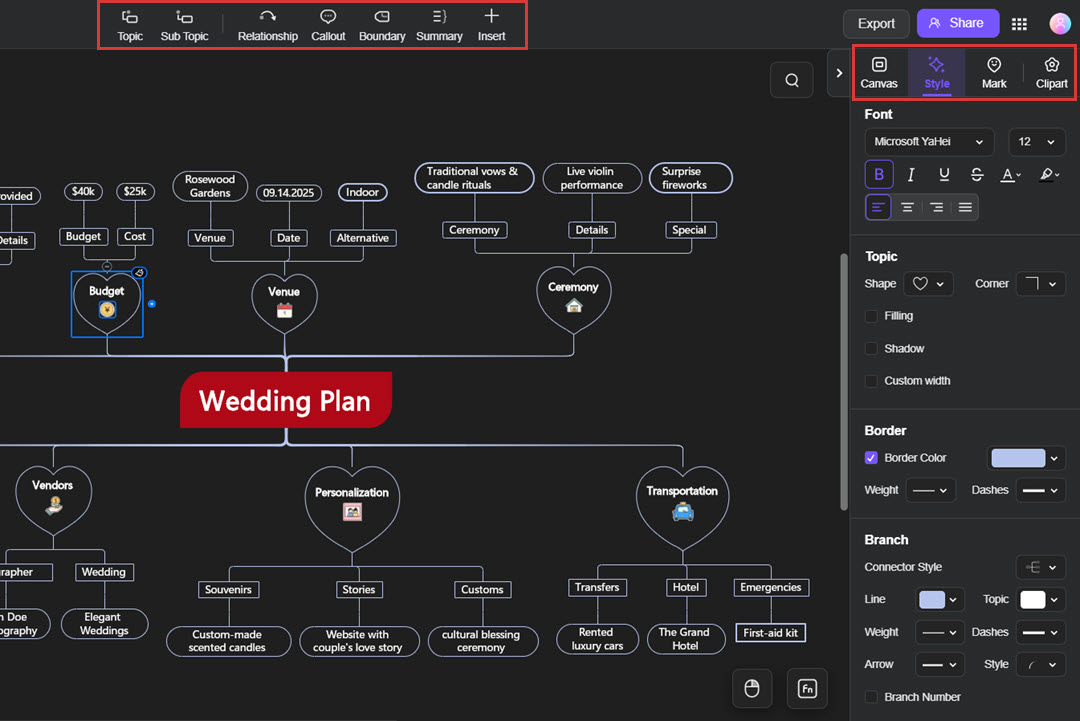Screen dimensions: 1080x721
Task: Open sharing options with Share button
Action: point(957,23)
